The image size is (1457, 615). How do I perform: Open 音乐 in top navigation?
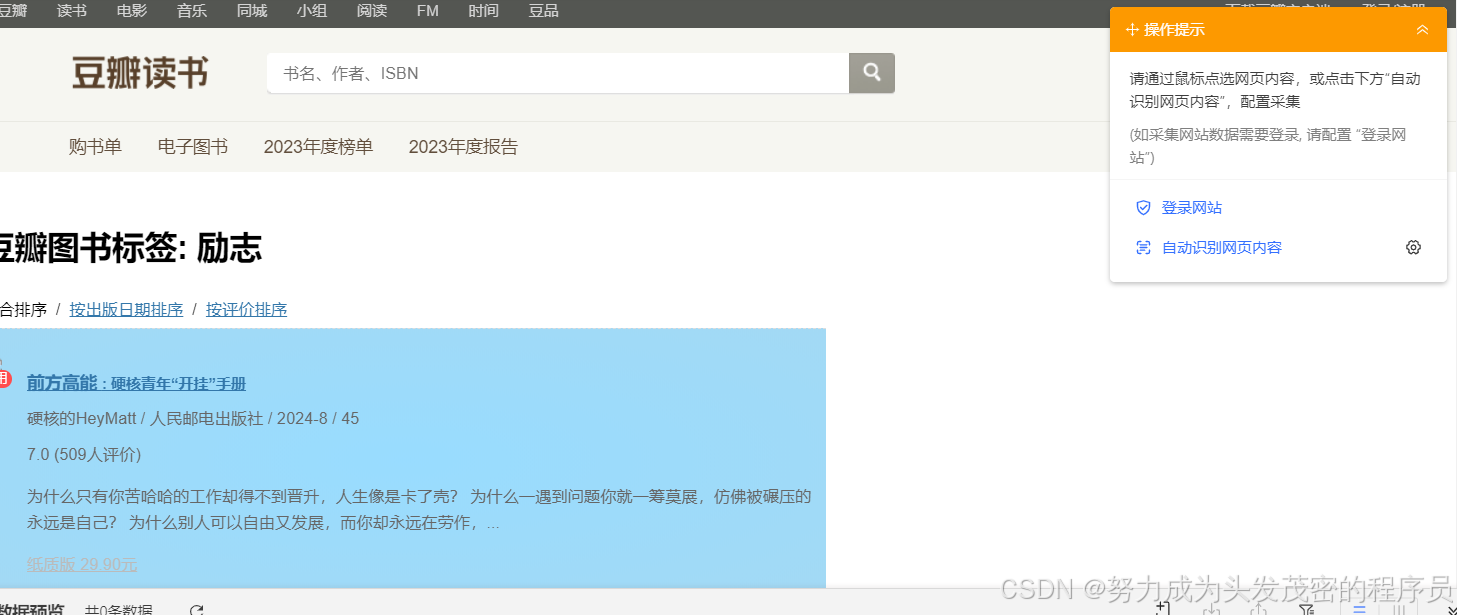pos(192,11)
